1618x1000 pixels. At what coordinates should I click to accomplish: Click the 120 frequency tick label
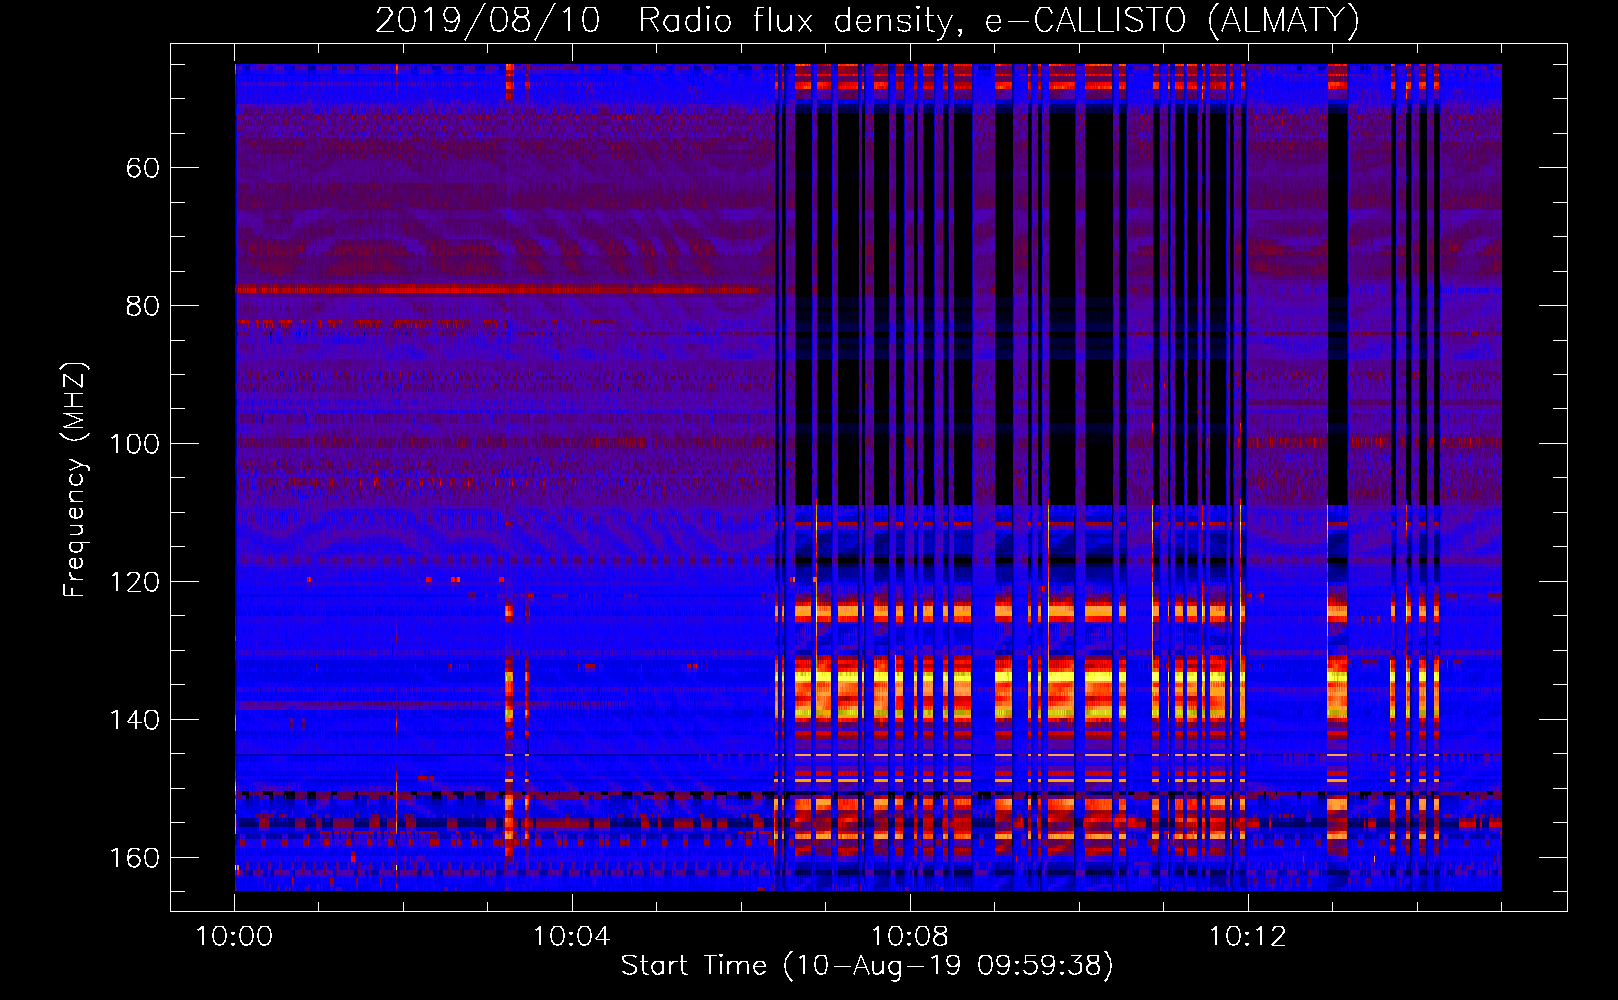tap(135, 582)
